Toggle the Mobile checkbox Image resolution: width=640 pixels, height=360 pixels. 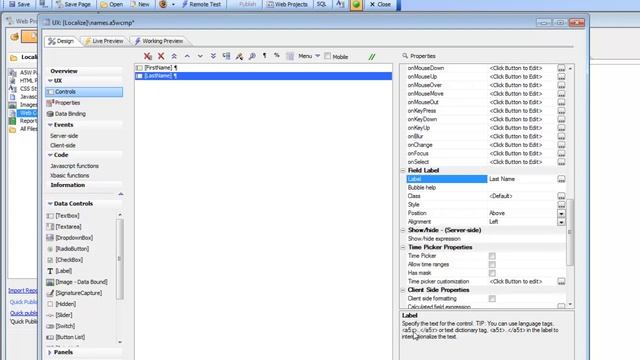click(327, 56)
